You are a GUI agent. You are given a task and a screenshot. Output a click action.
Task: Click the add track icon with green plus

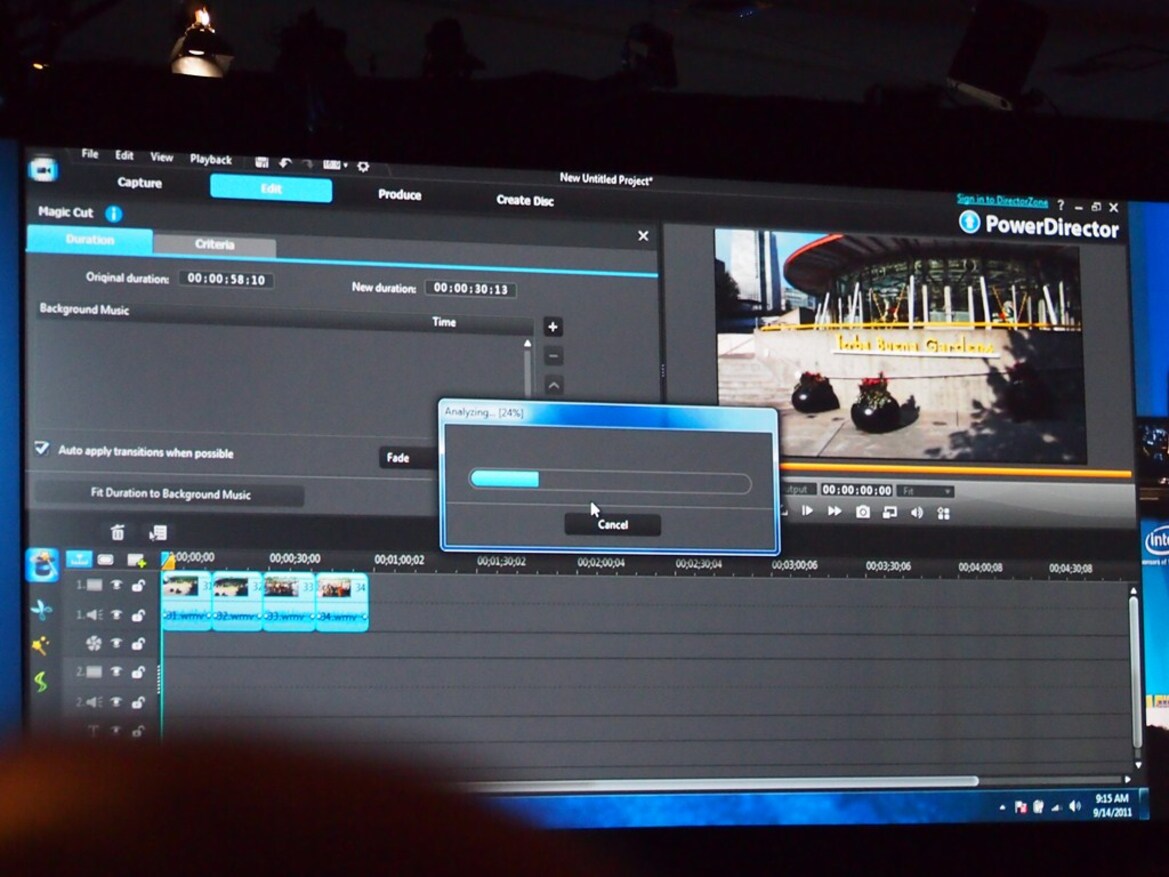click(136, 560)
